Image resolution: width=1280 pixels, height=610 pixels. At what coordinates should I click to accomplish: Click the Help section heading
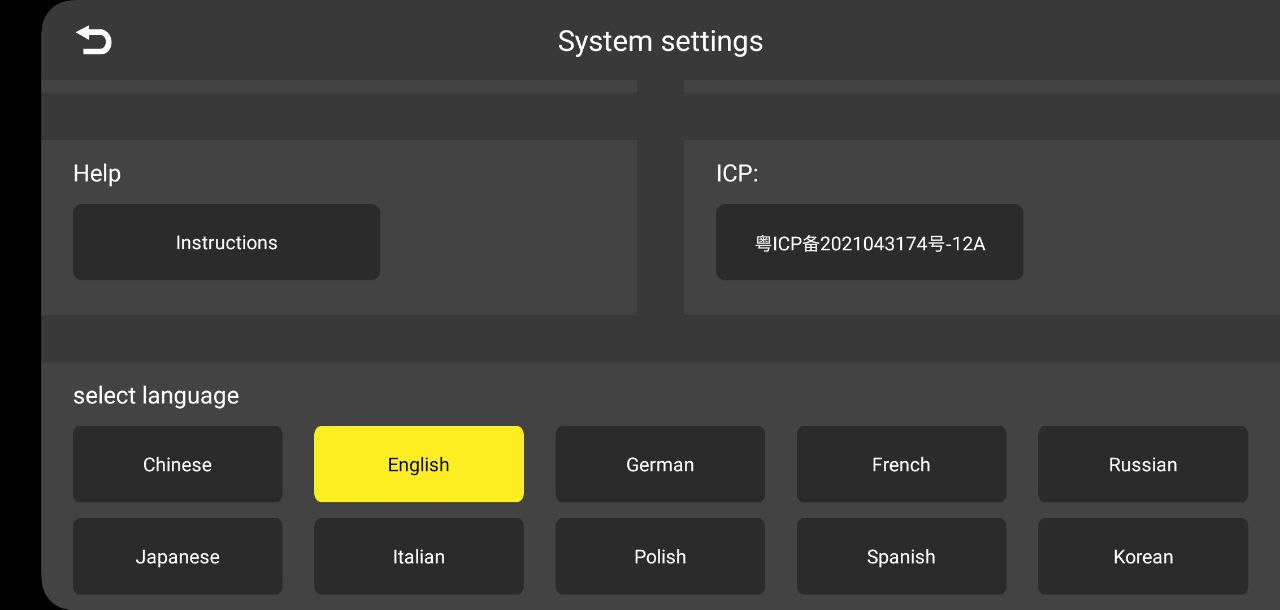tap(97, 173)
